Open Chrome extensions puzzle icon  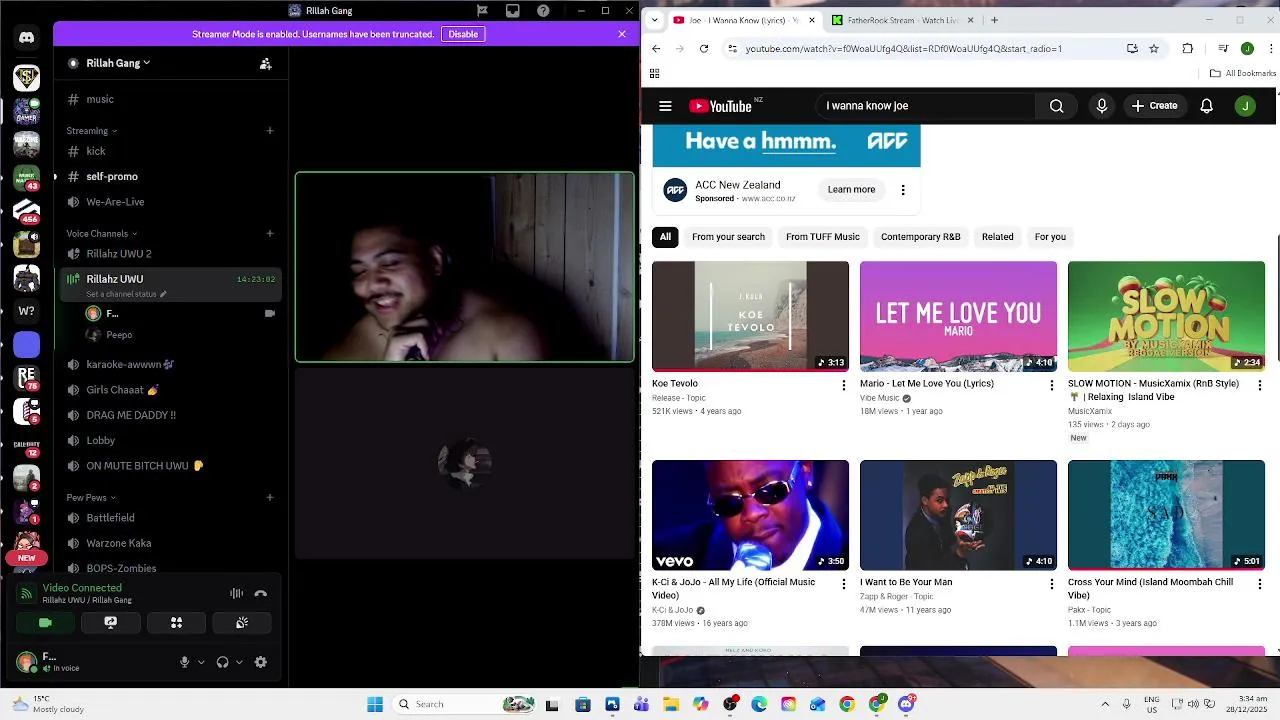click(x=1188, y=48)
